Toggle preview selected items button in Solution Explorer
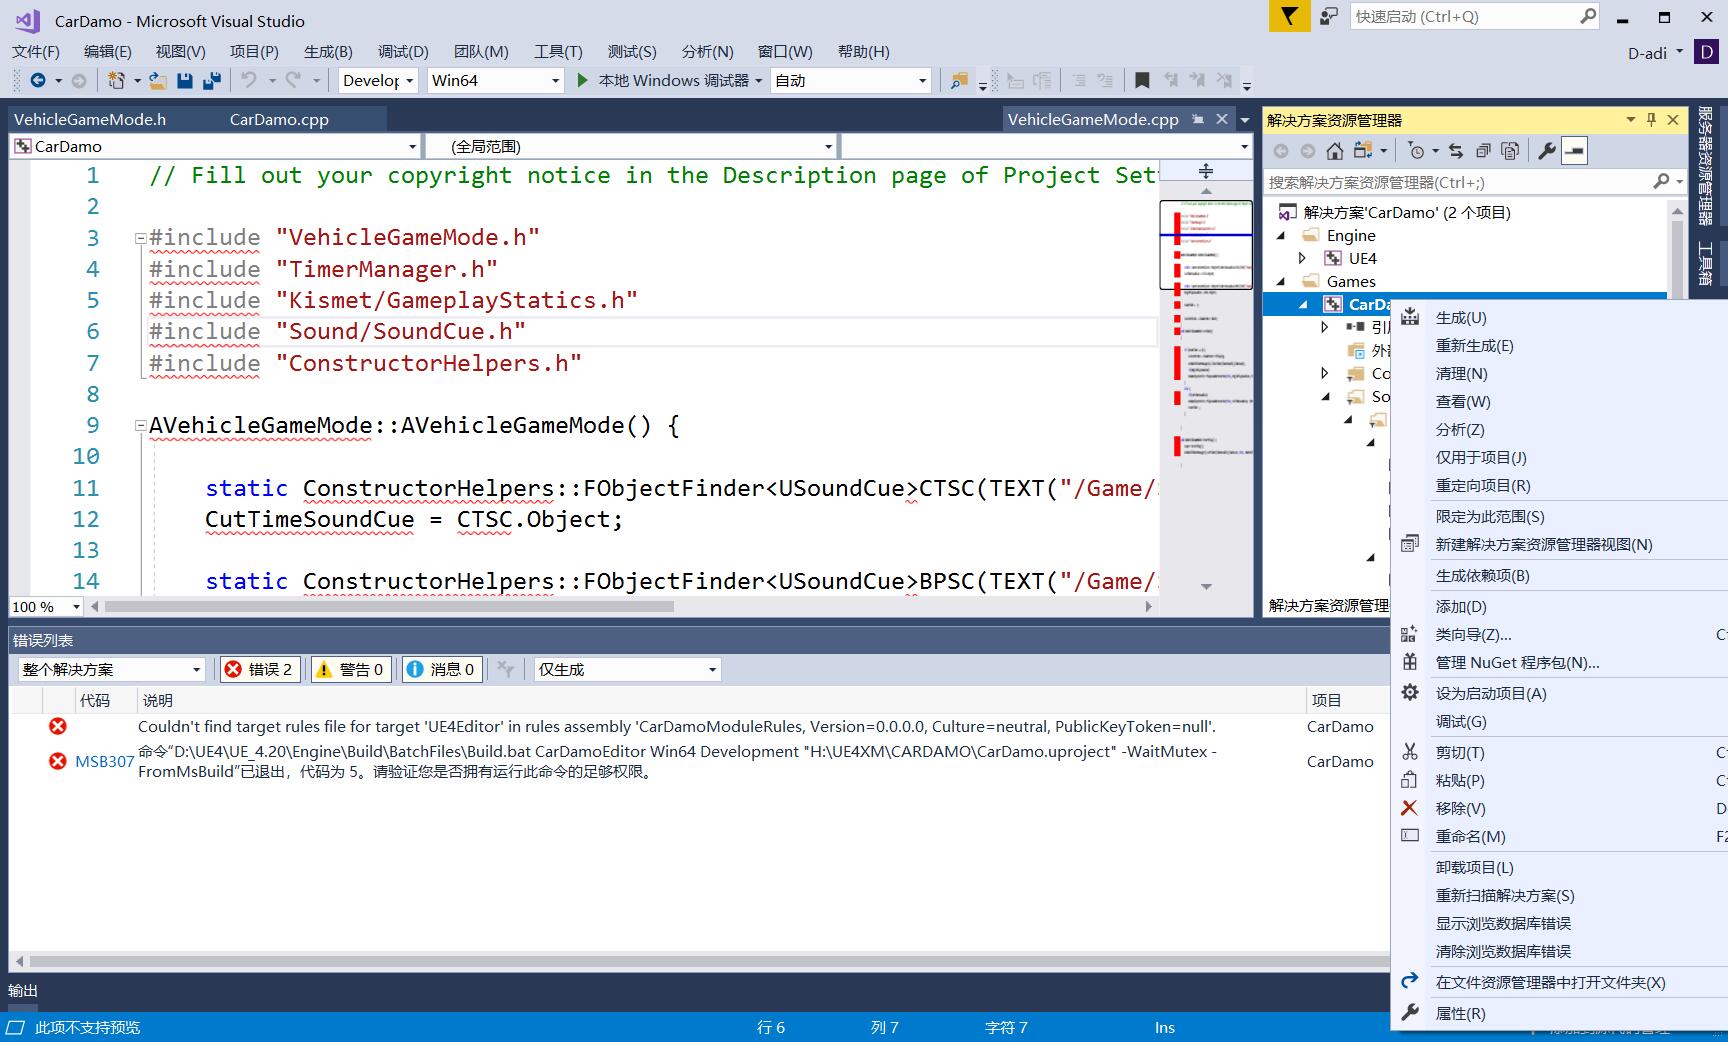Viewport: 1728px width, 1042px height. pos(1574,151)
